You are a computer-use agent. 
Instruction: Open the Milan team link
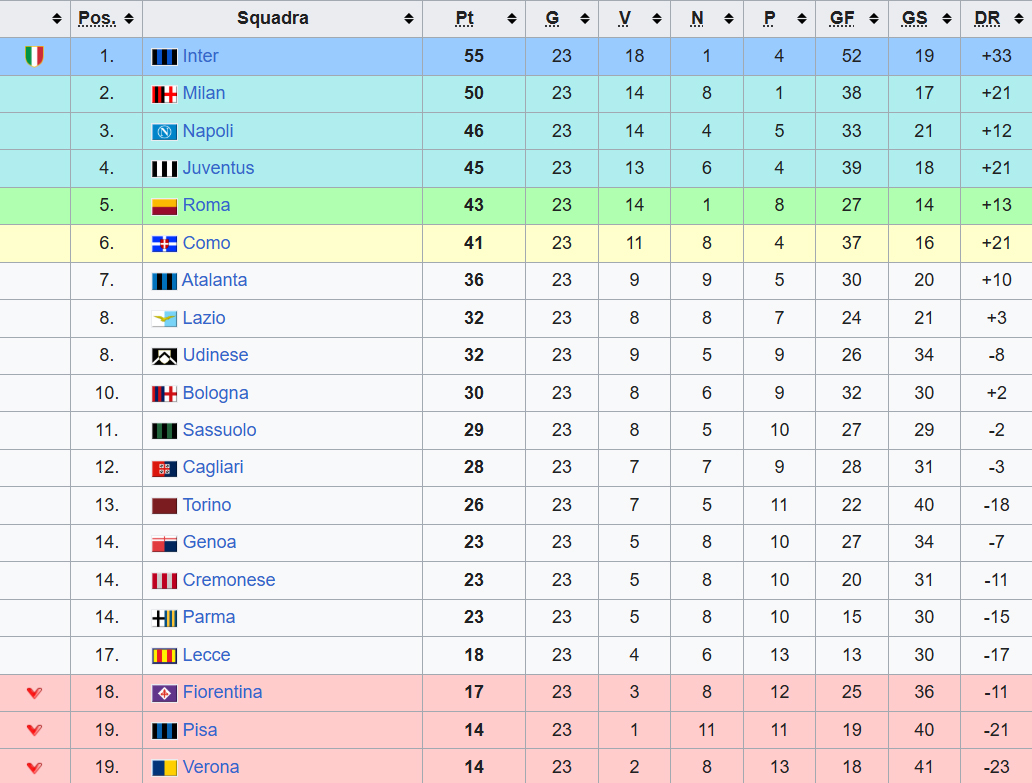coord(204,94)
